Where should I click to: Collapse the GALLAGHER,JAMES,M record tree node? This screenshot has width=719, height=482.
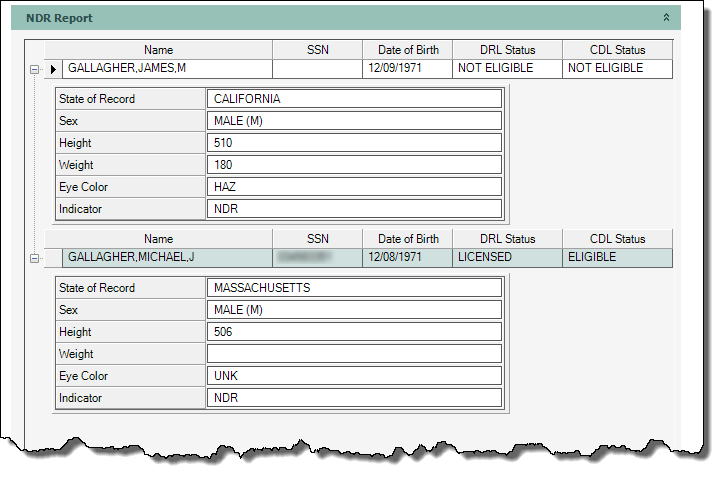click(34, 69)
